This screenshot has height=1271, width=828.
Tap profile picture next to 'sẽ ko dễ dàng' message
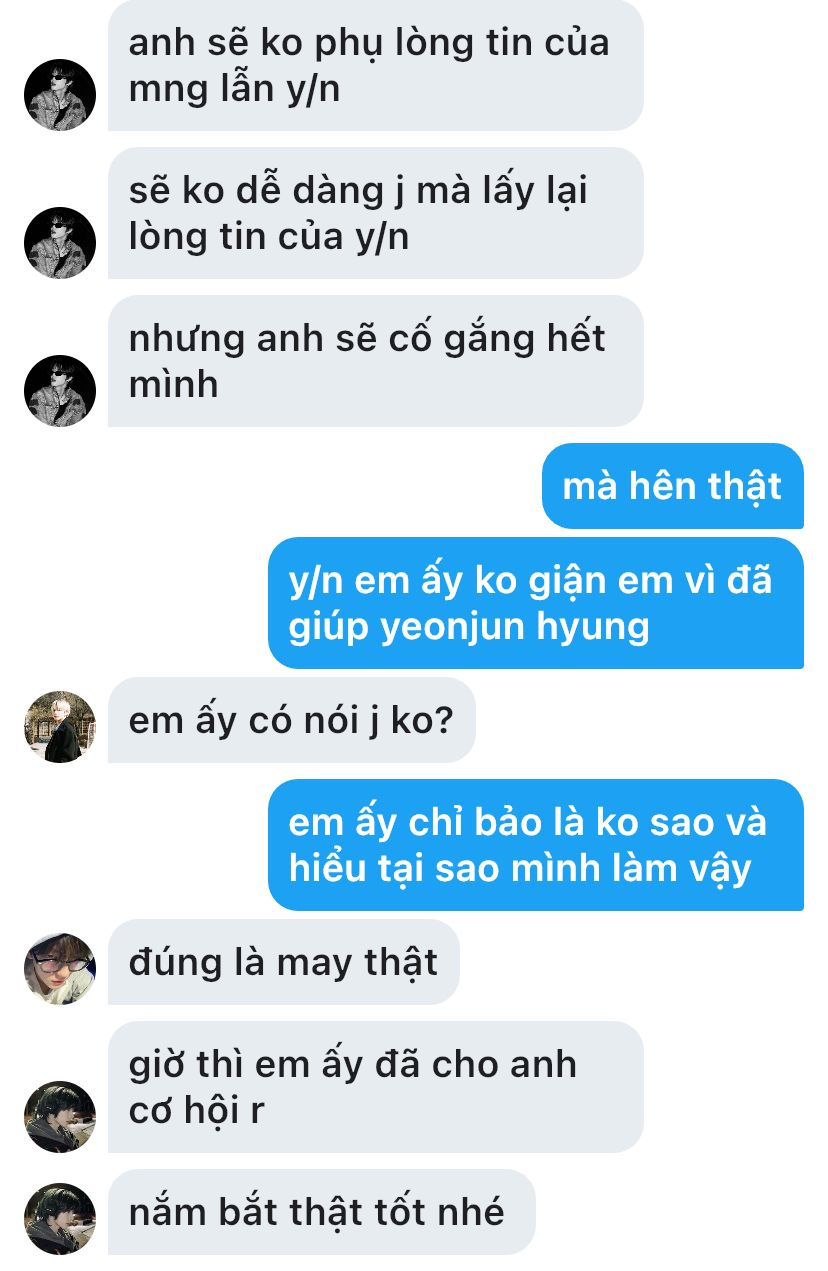point(60,243)
